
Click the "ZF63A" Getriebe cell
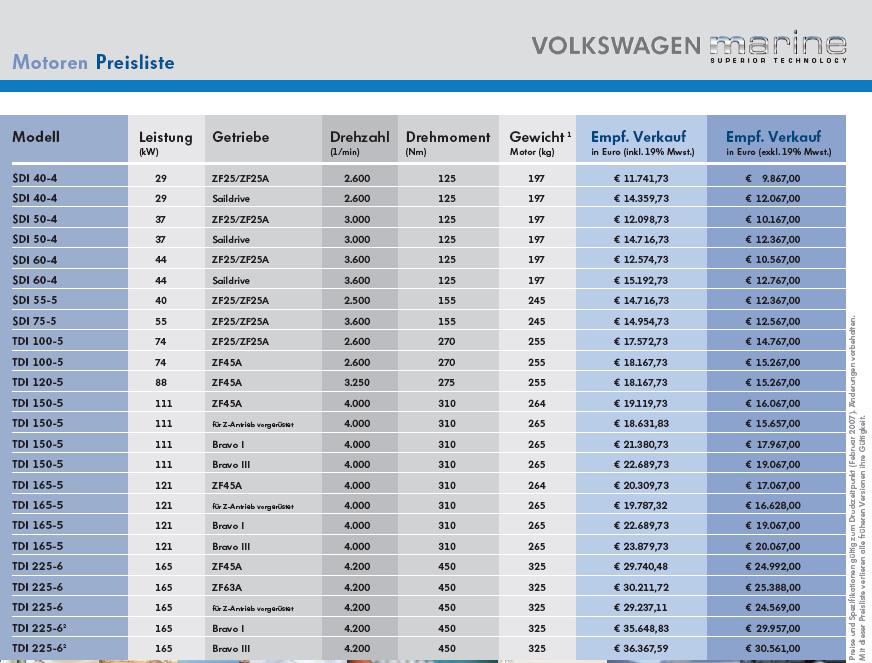(227, 587)
